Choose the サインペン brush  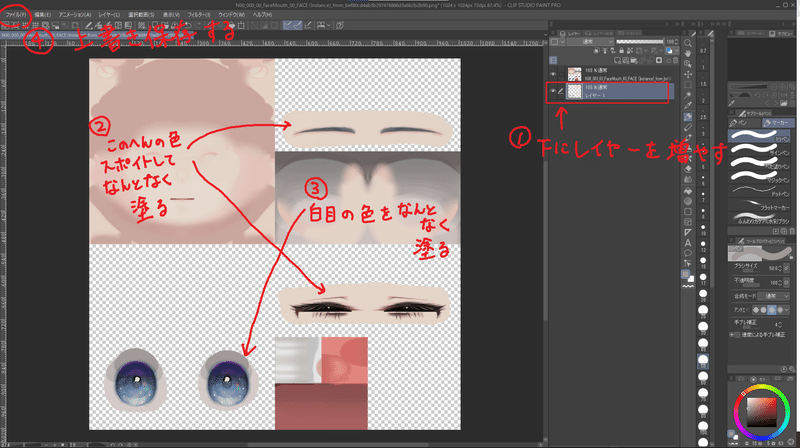click(759, 149)
